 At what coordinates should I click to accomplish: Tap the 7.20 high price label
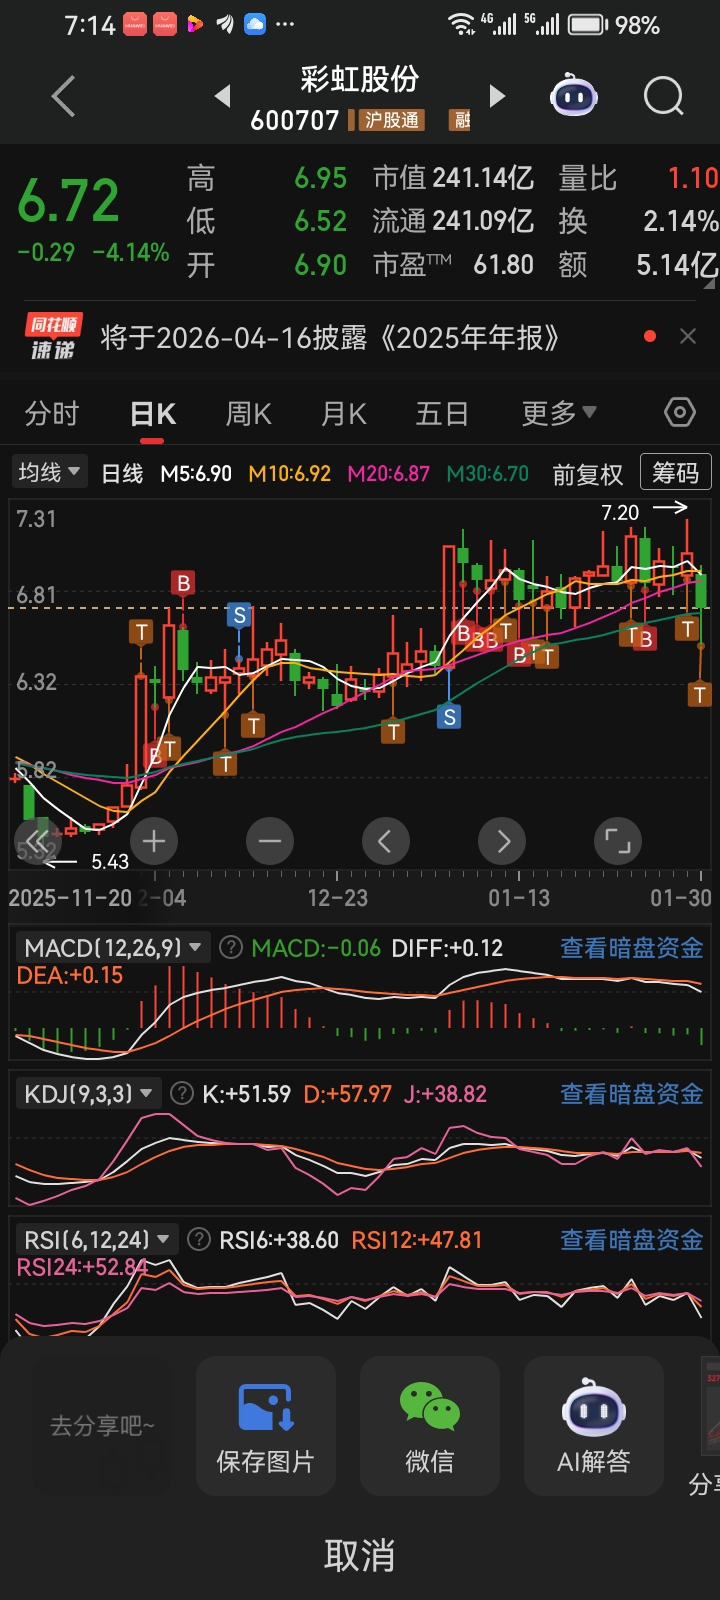[x=620, y=512]
